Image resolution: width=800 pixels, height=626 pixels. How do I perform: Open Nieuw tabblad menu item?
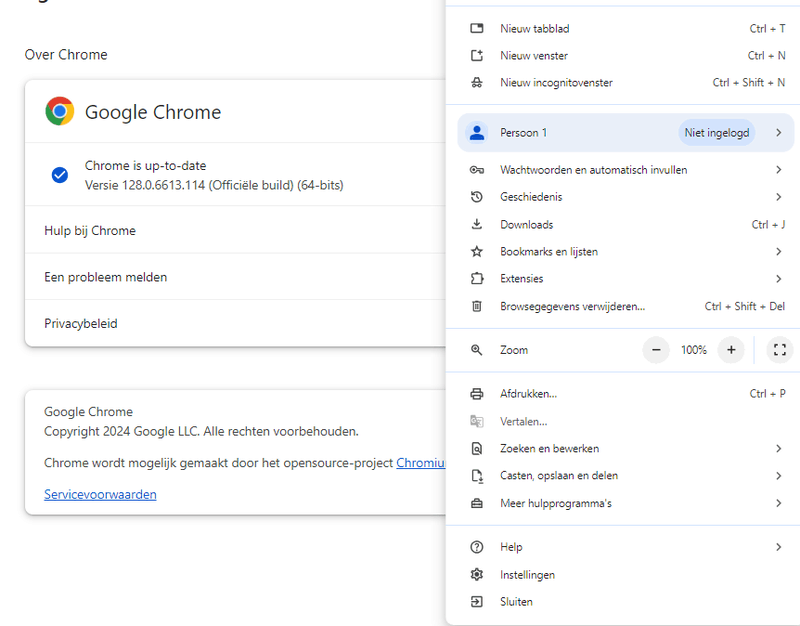coord(535,29)
